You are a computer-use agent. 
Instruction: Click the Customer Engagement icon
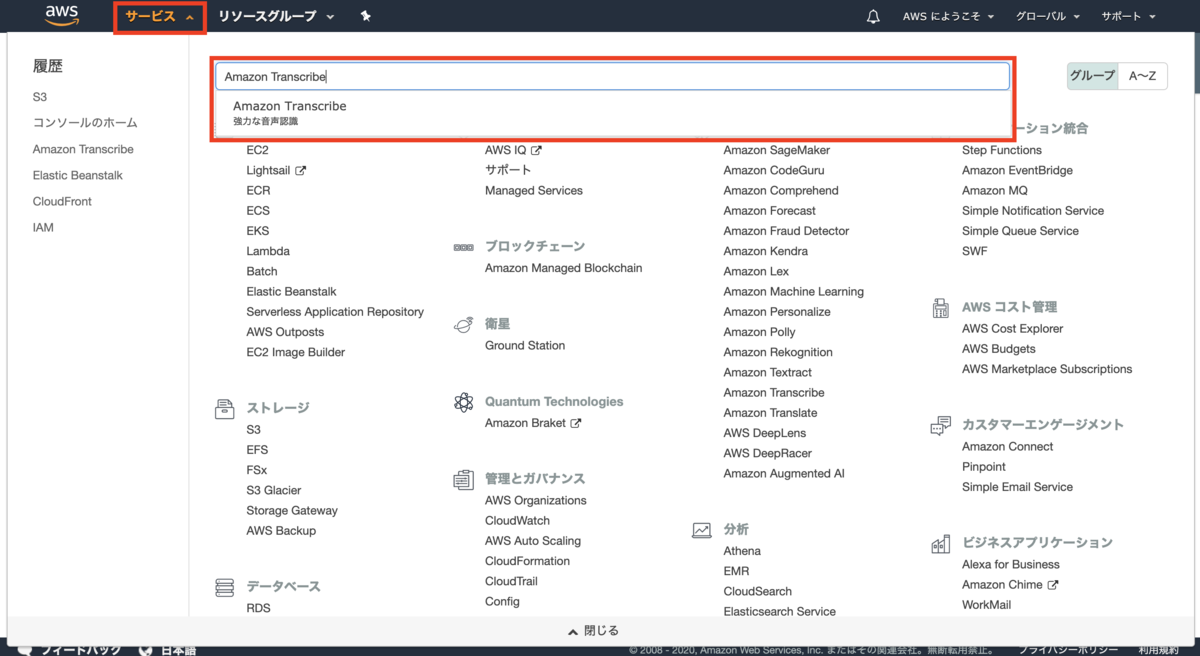point(940,426)
